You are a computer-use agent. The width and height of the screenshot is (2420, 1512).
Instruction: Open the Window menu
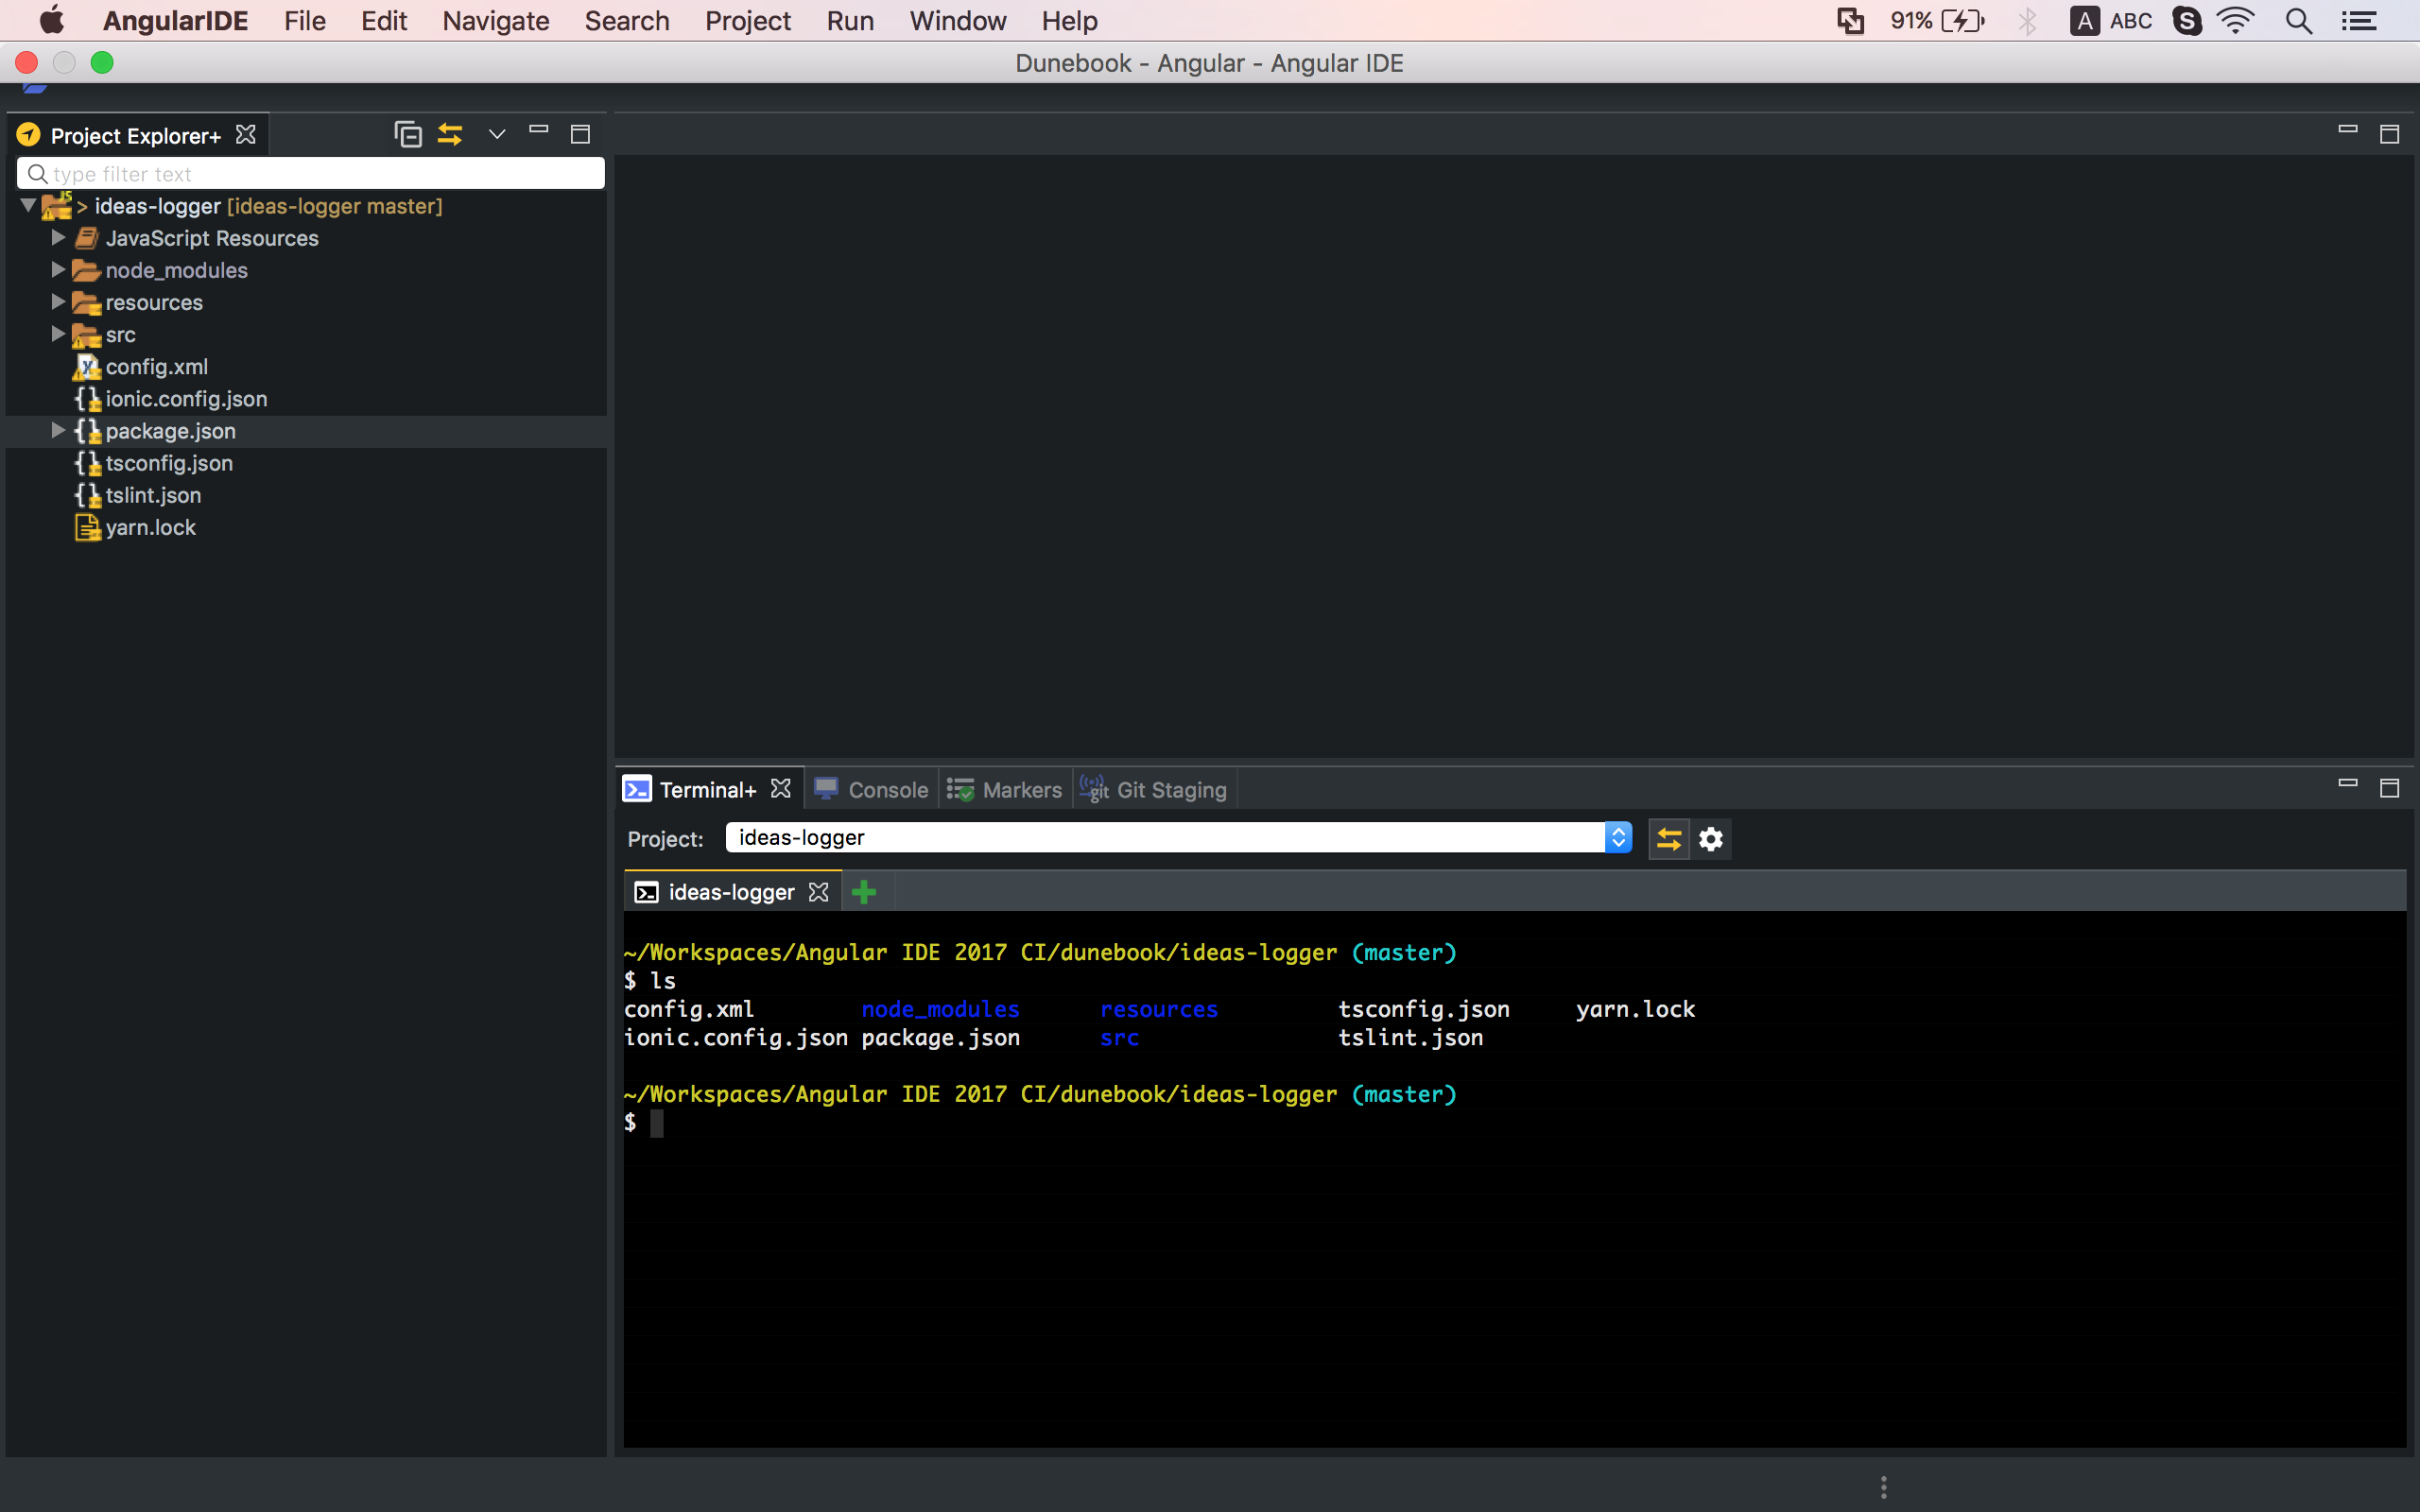coord(957,21)
